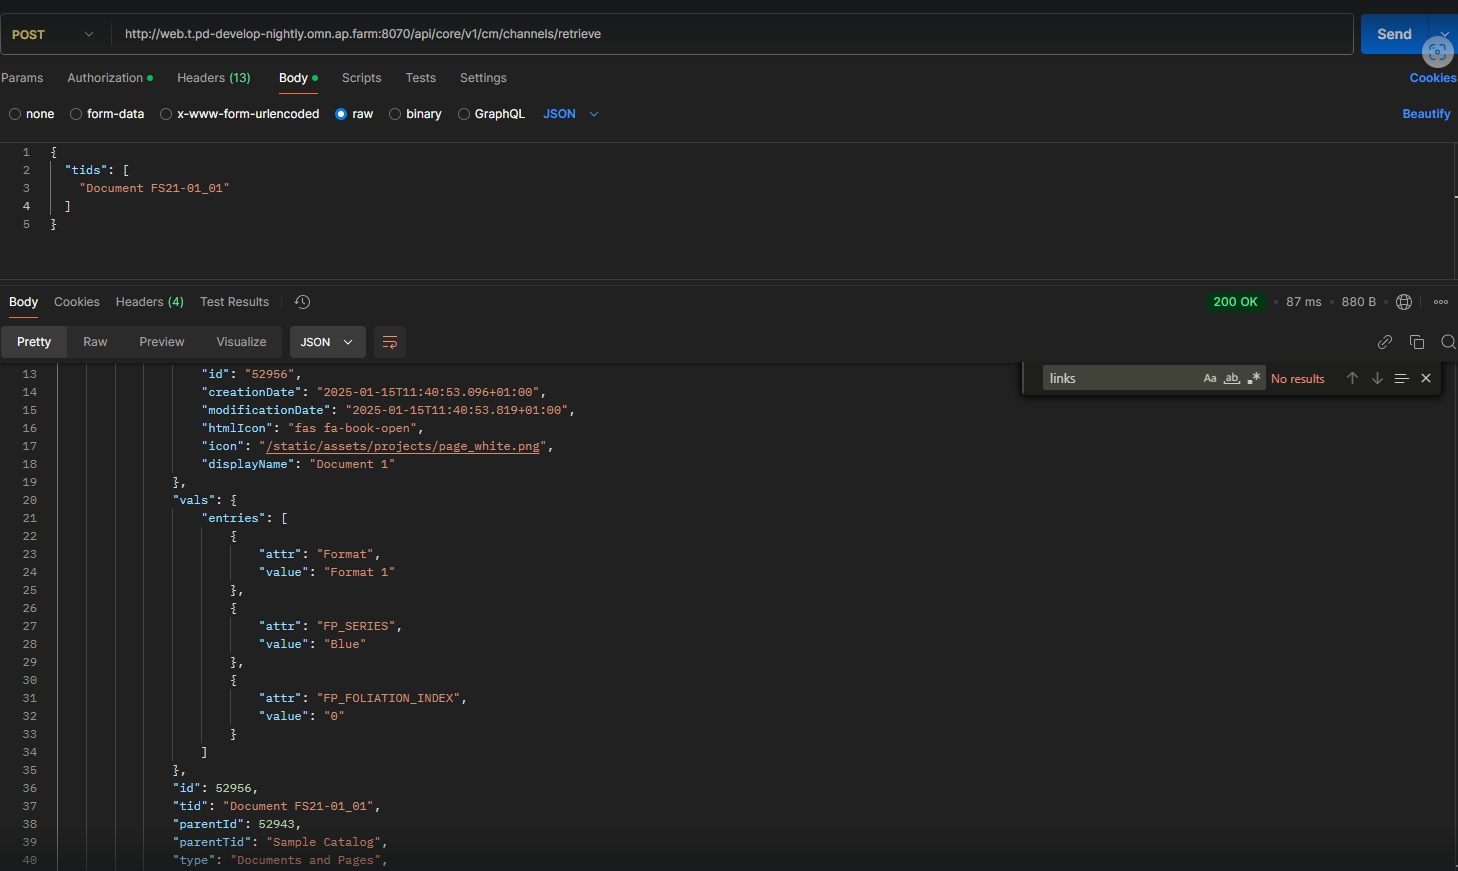Screen dimensions: 1458x871
Task: Choose GraphQL body type
Action: [x=491, y=114]
